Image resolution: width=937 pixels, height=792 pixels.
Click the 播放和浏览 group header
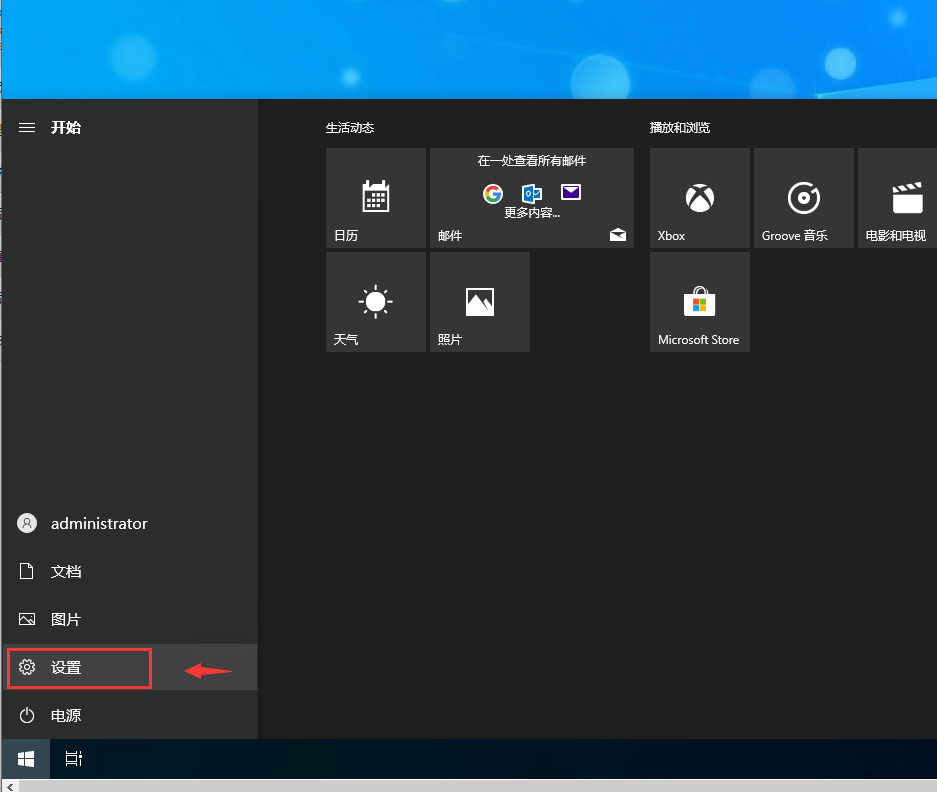680,128
